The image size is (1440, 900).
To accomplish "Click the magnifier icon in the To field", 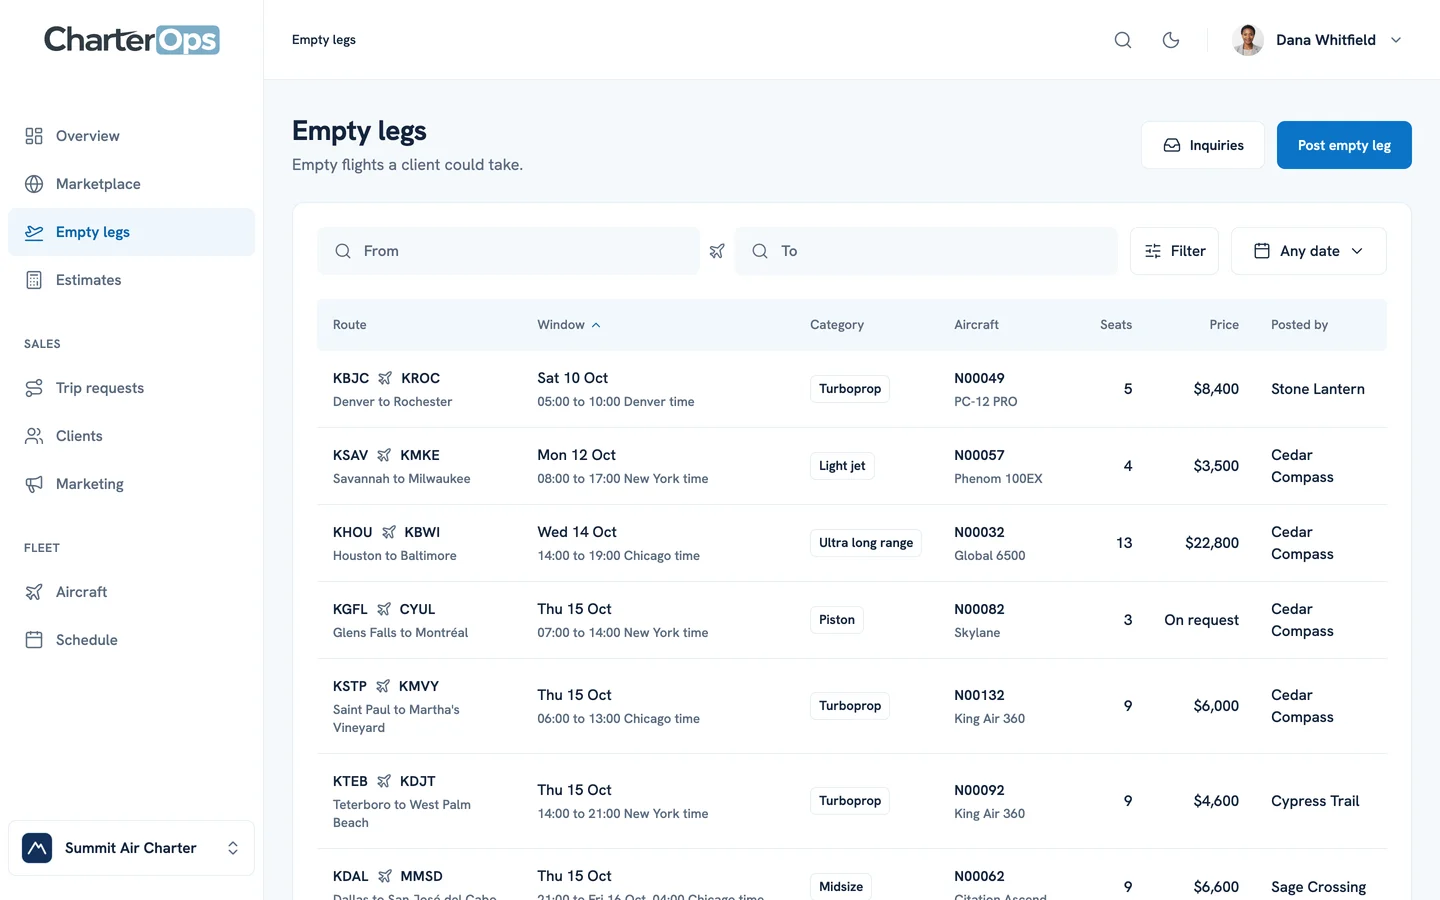I will tap(760, 251).
